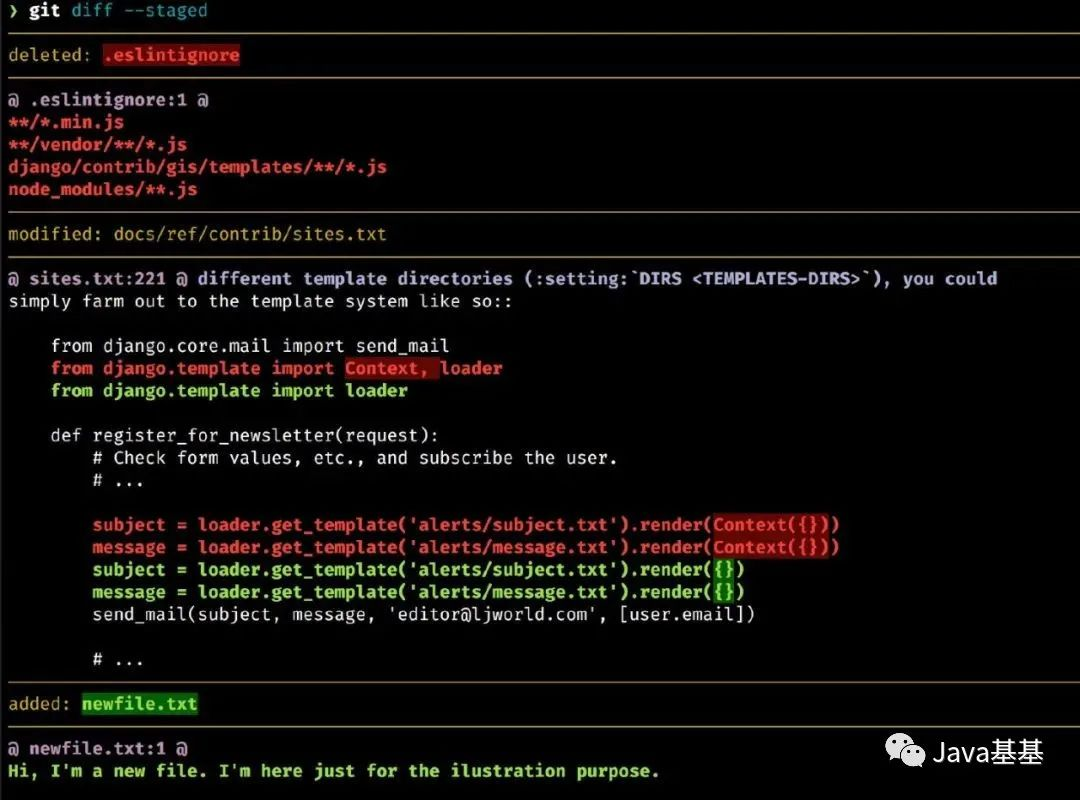Click the '.eslintignore:1' hunk header
1080x800 pixels.
coord(108,100)
